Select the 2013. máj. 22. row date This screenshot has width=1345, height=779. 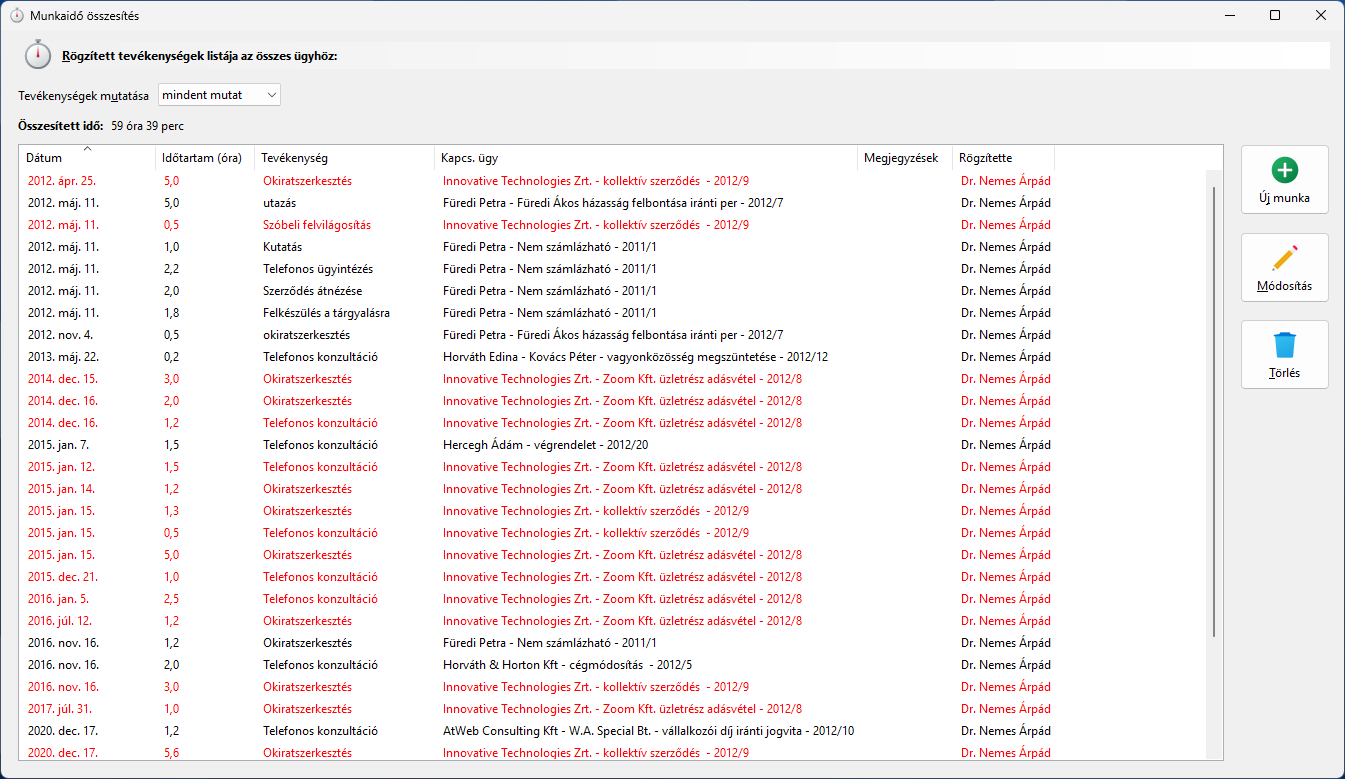pyautogui.click(x=64, y=357)
